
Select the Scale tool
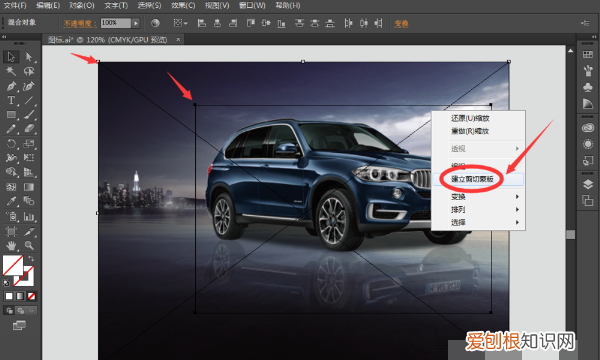click(29, 143)
